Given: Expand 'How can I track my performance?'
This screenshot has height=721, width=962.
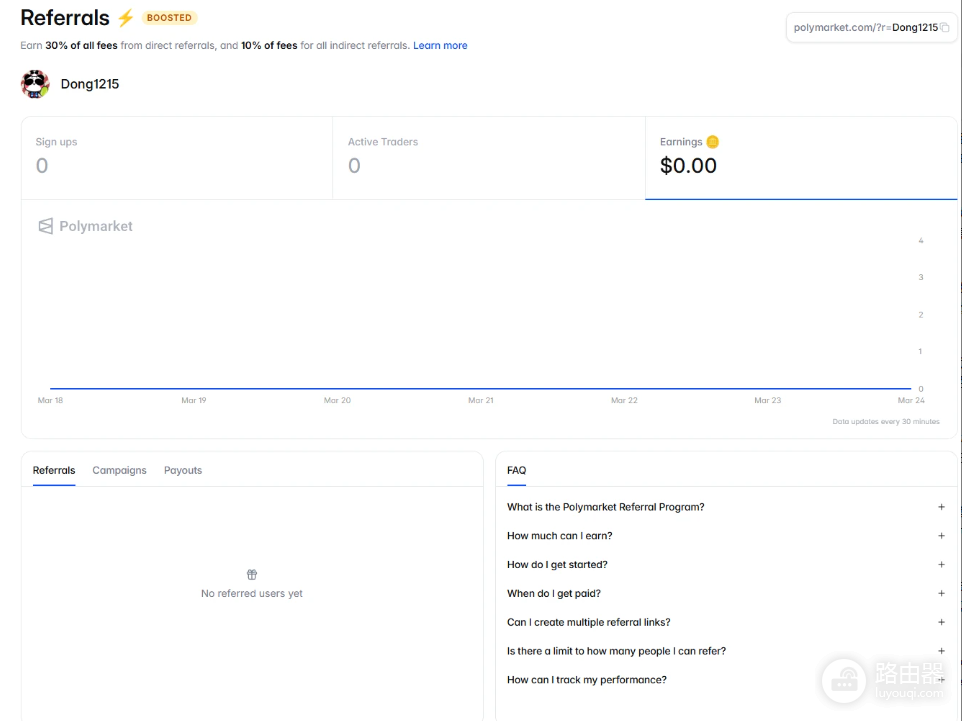Looking at the screenshot, I should [726, 680].
